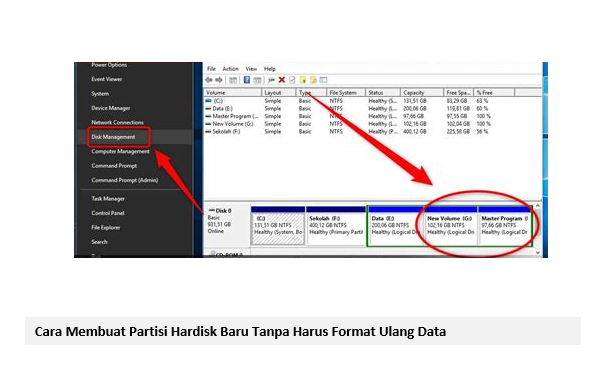Select the Sekolah (F:) partition block in Disk 0
This screenshot has width=600, height=365.
pos(336,226)
